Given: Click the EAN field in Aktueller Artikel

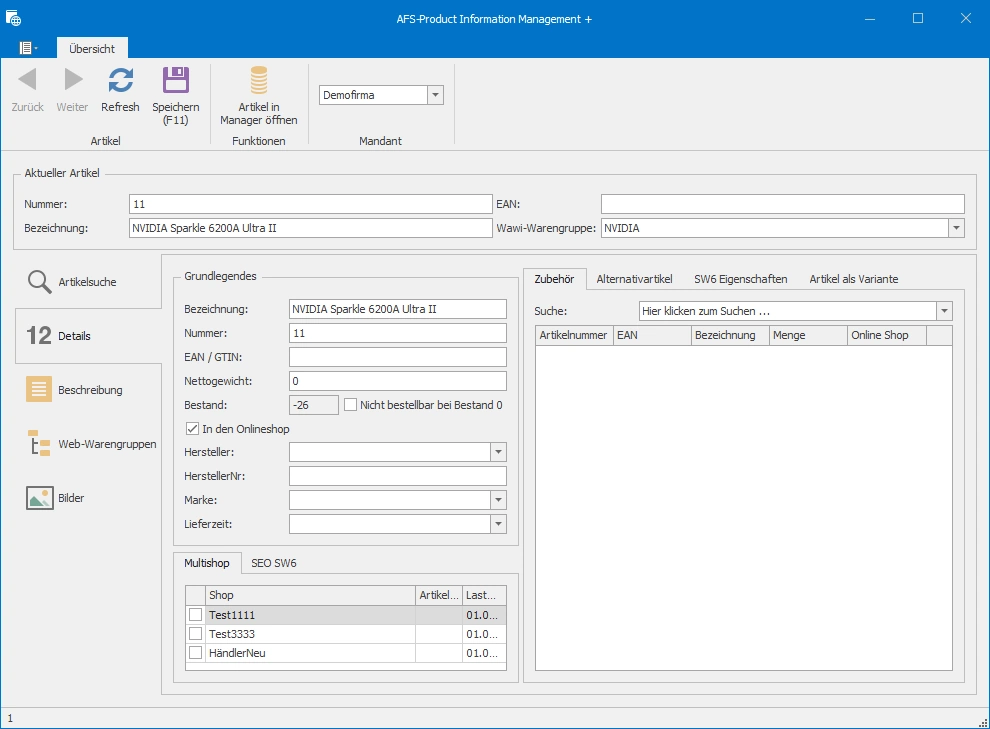Looking at the screenshot, I should pos(783,204).
